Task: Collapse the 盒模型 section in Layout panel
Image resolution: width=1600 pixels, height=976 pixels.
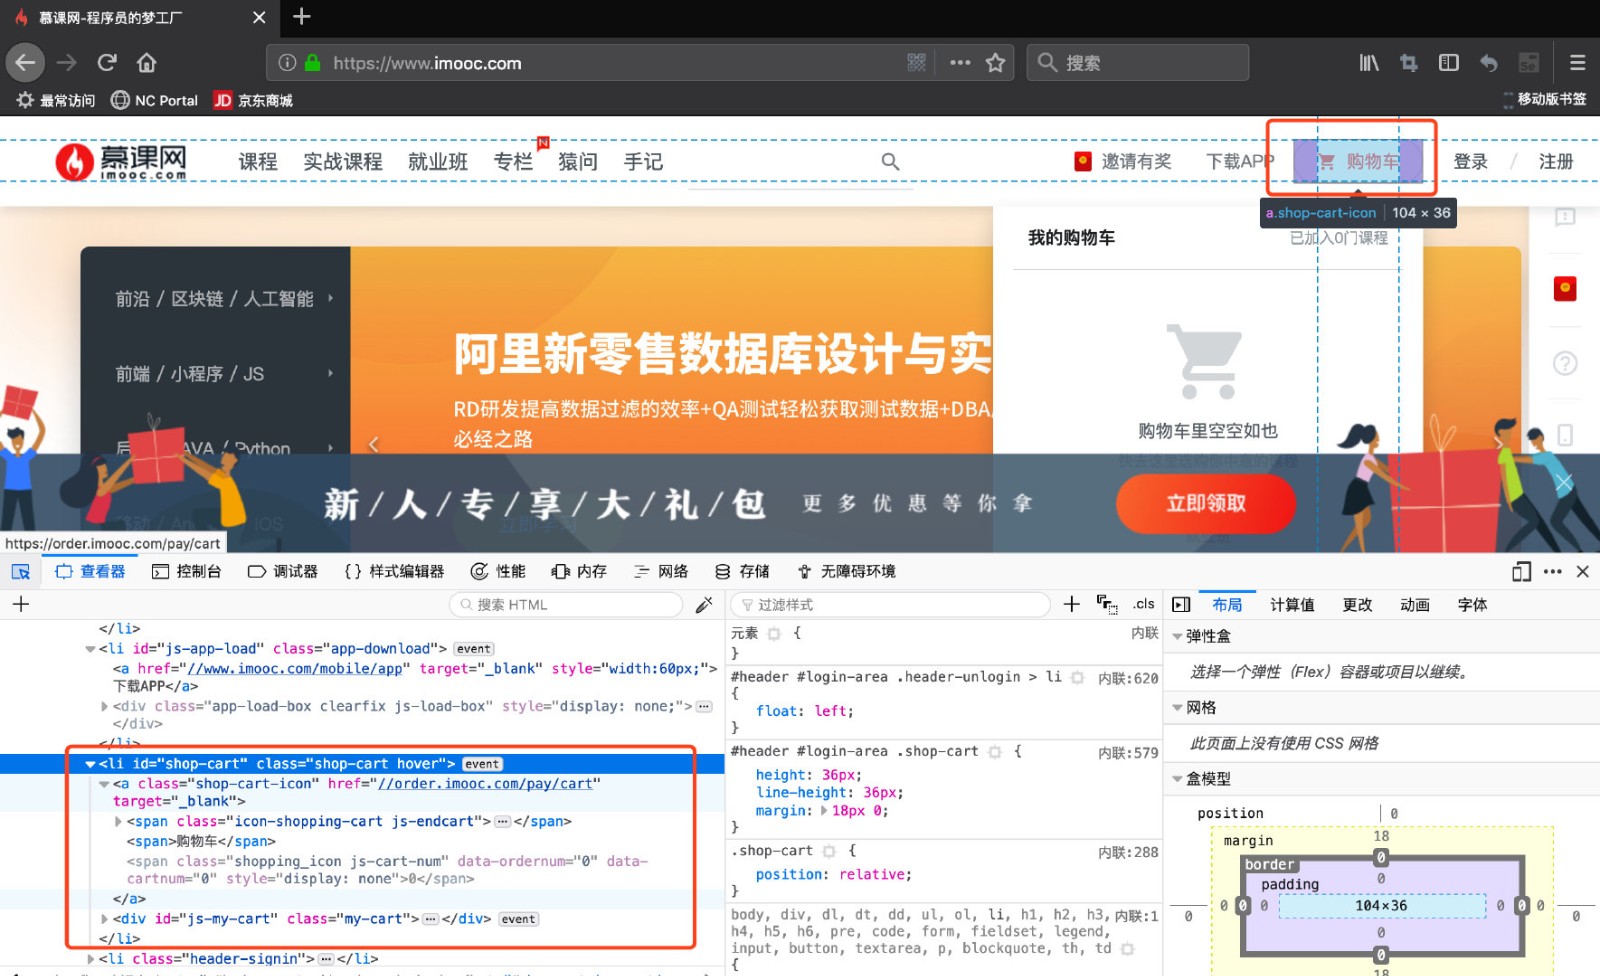Action: click(x=1179, y=779)
